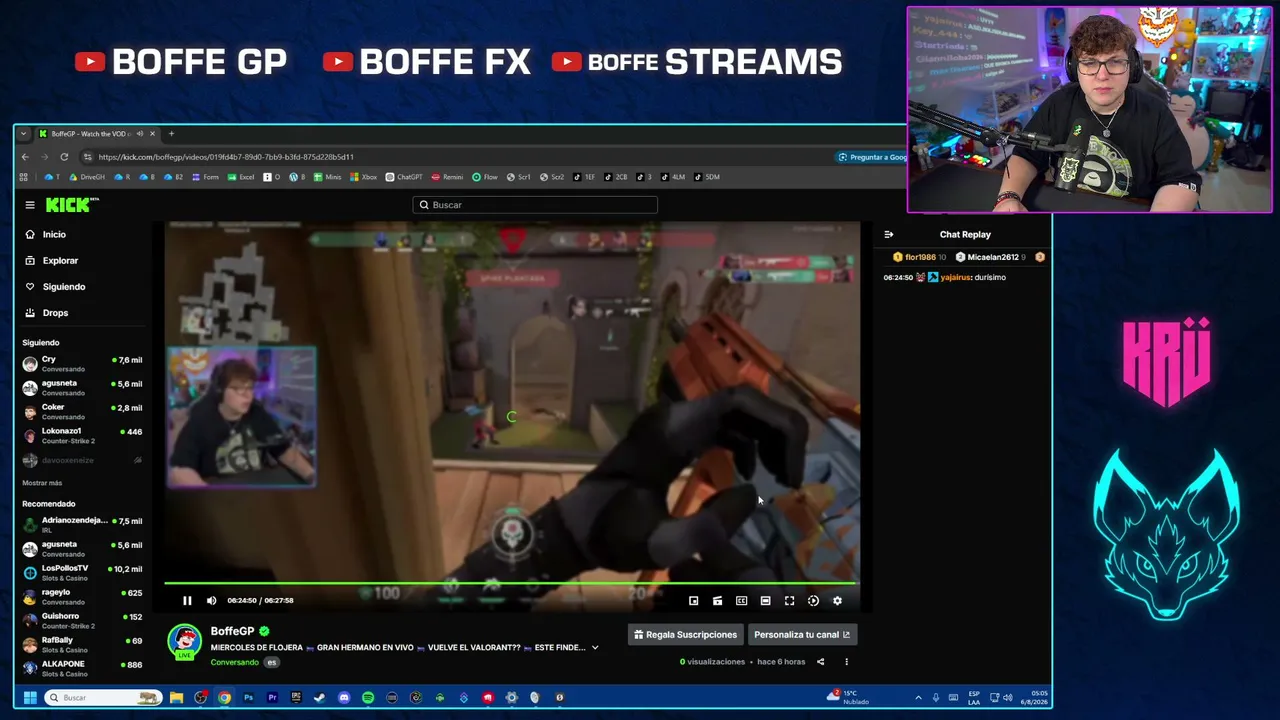
Task: Click Regala Suscripciones button
Action: [685, 635]
